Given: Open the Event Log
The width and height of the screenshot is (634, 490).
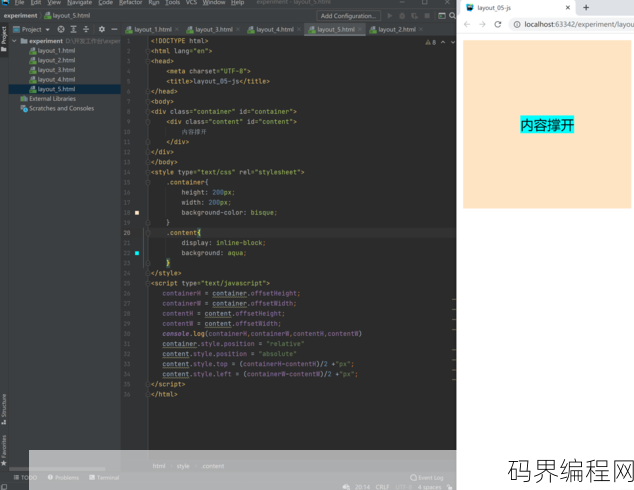Looking at the screenshot, I should (x=427, y=477).
